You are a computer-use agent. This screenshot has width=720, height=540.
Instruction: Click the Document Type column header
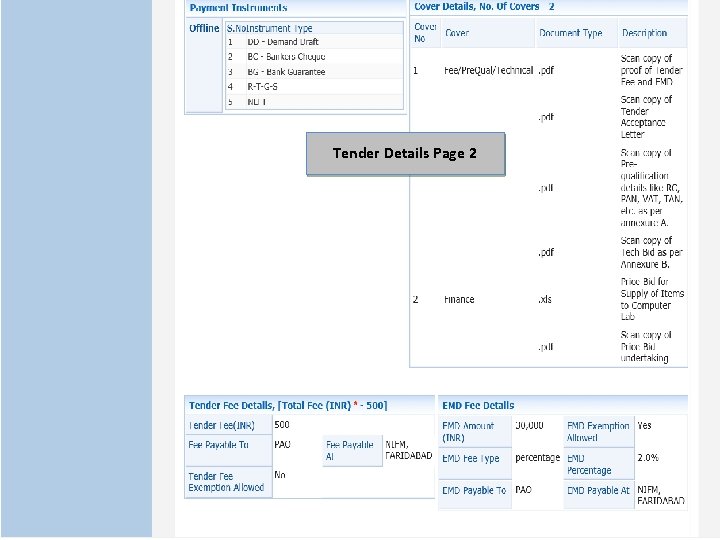[x=570, y=33]
